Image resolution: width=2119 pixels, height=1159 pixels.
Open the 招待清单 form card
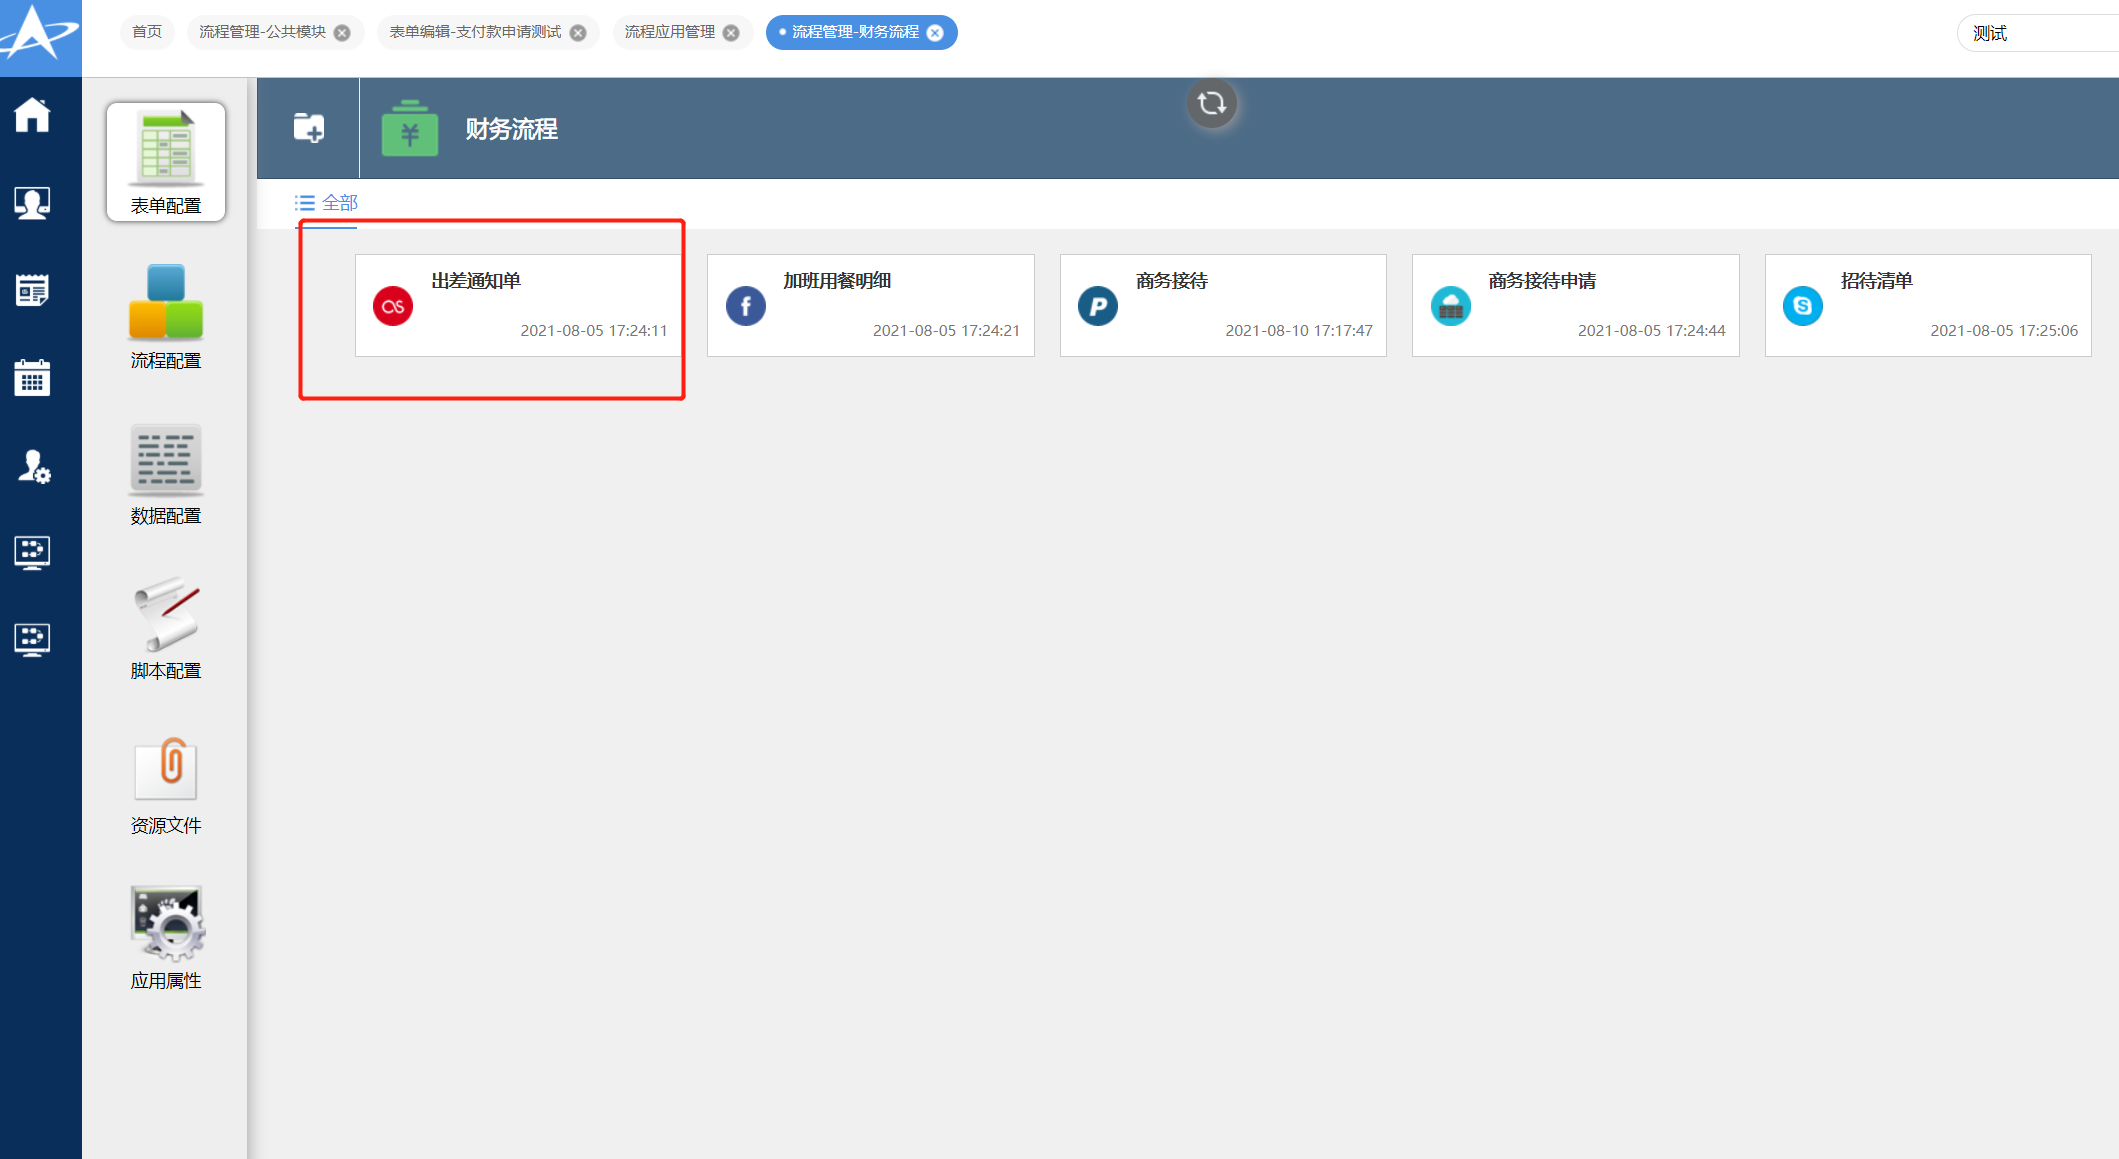coord(1927,305)
